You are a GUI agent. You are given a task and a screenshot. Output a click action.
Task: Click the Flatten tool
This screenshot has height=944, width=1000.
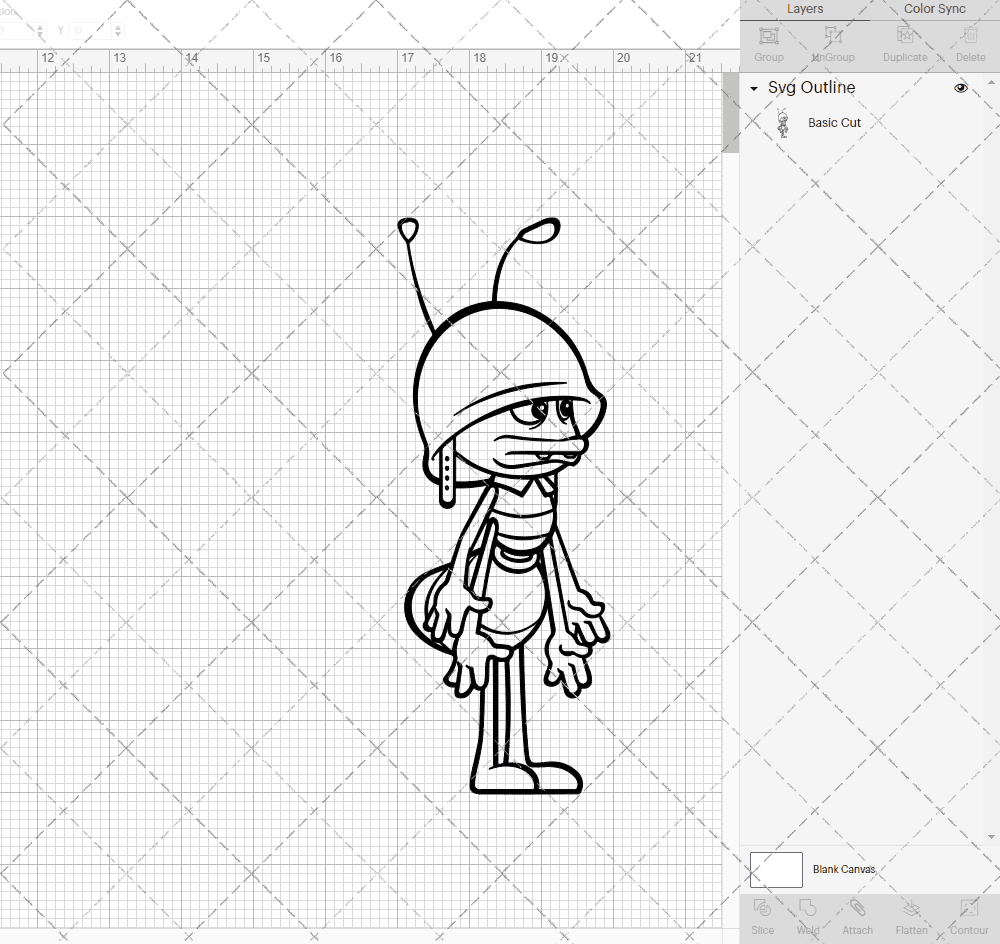911,908
